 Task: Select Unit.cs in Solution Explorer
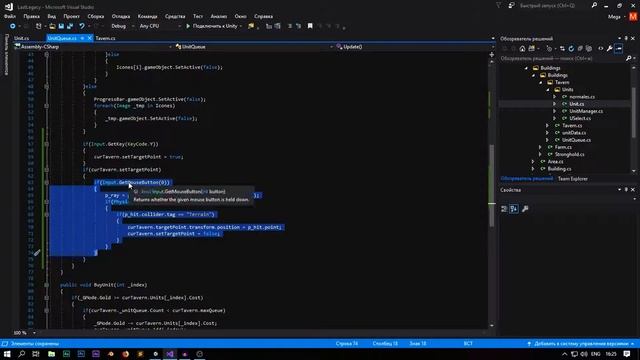click(x=576, y=104)
